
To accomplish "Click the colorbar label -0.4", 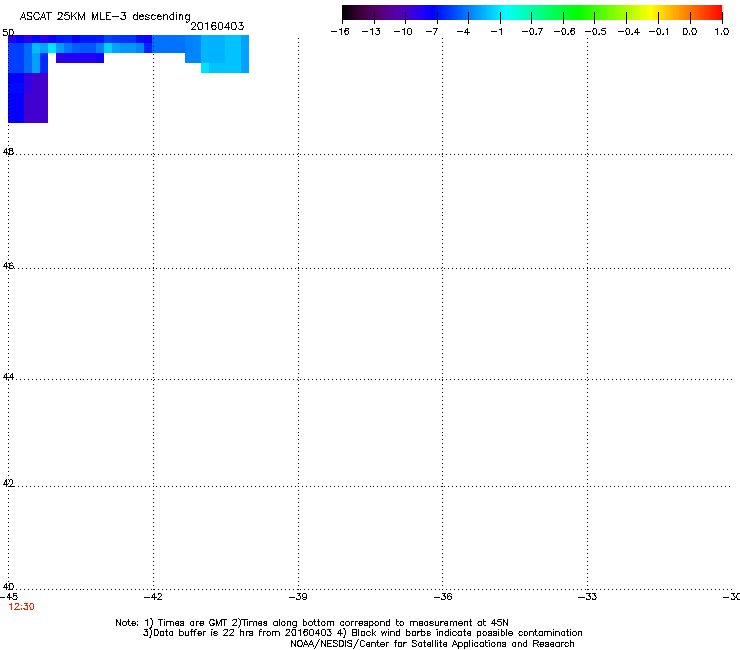I will [x=629, y=32].
